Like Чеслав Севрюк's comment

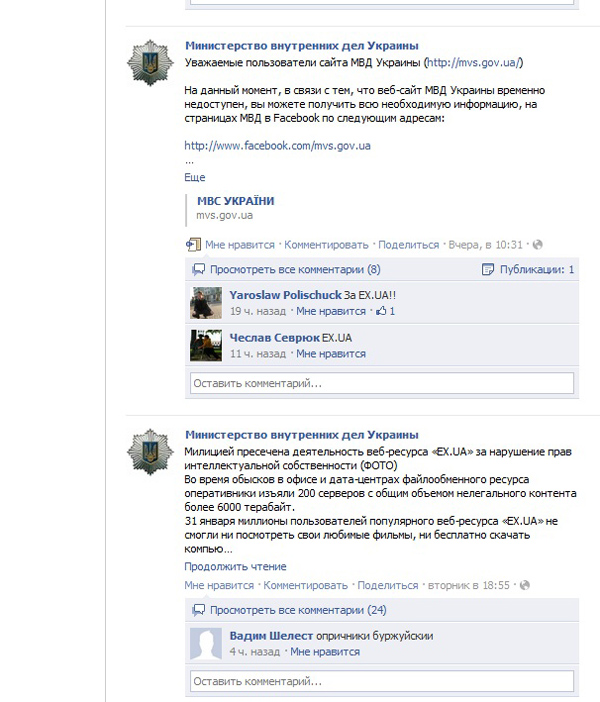331,354
